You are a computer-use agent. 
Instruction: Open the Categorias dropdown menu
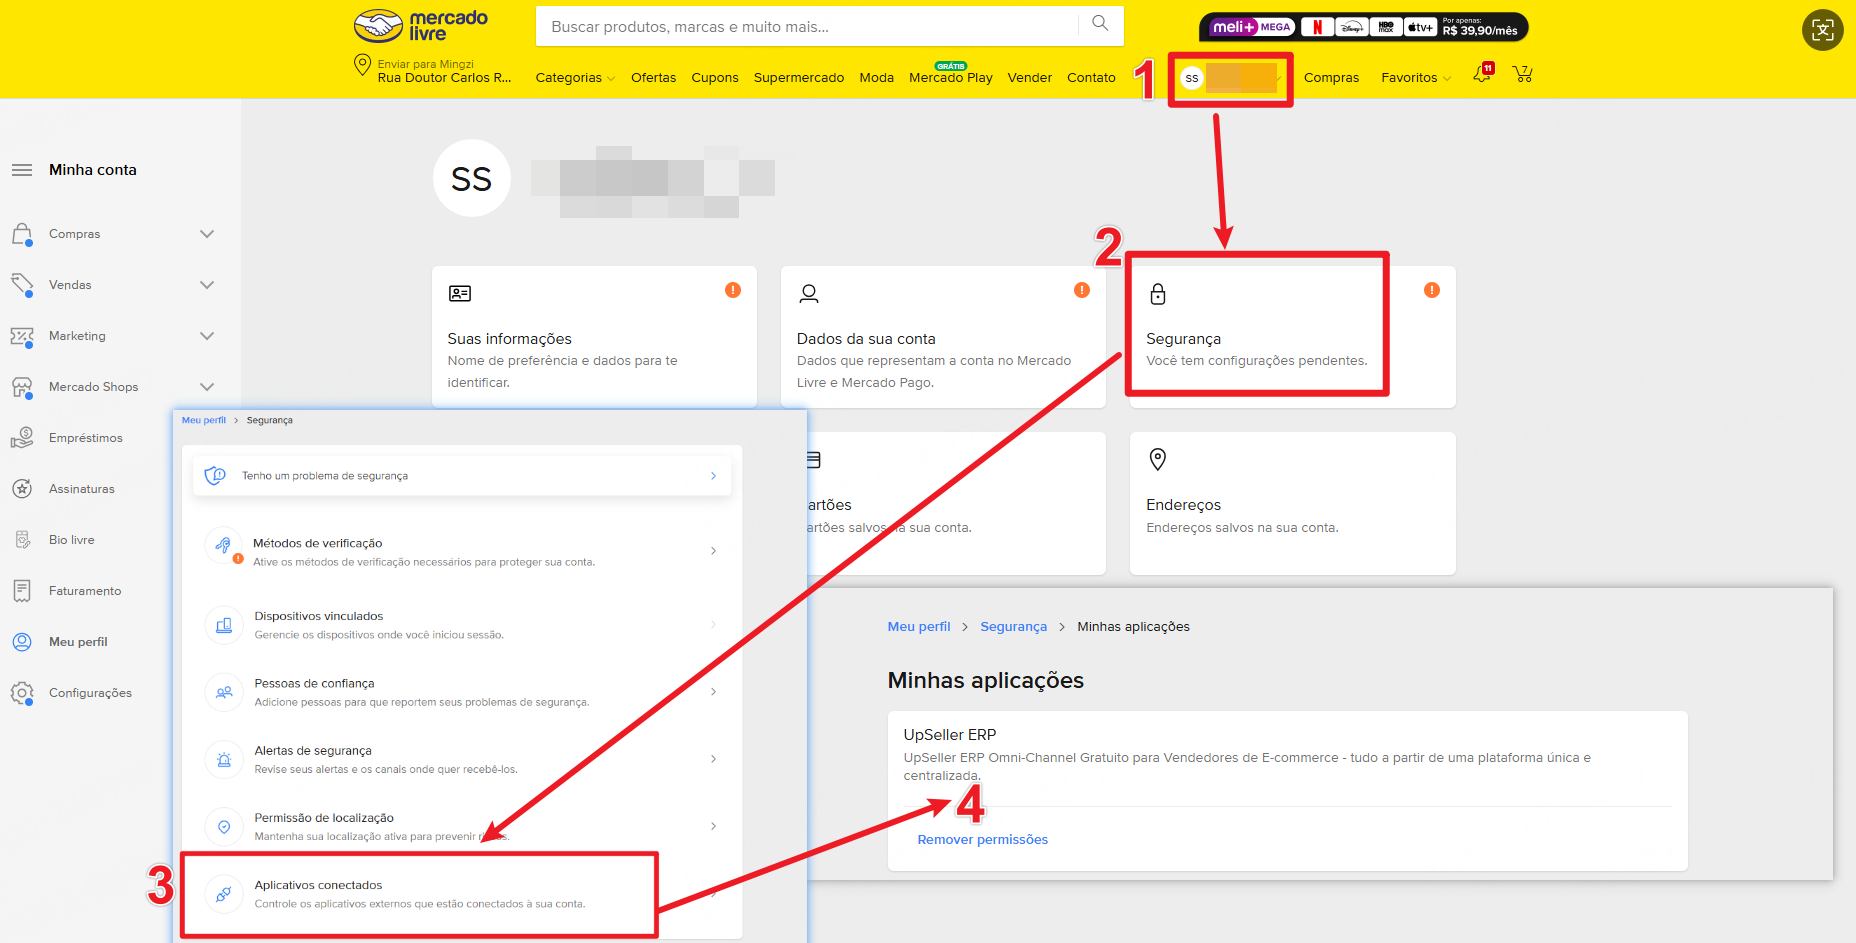[x=574, y=78]
